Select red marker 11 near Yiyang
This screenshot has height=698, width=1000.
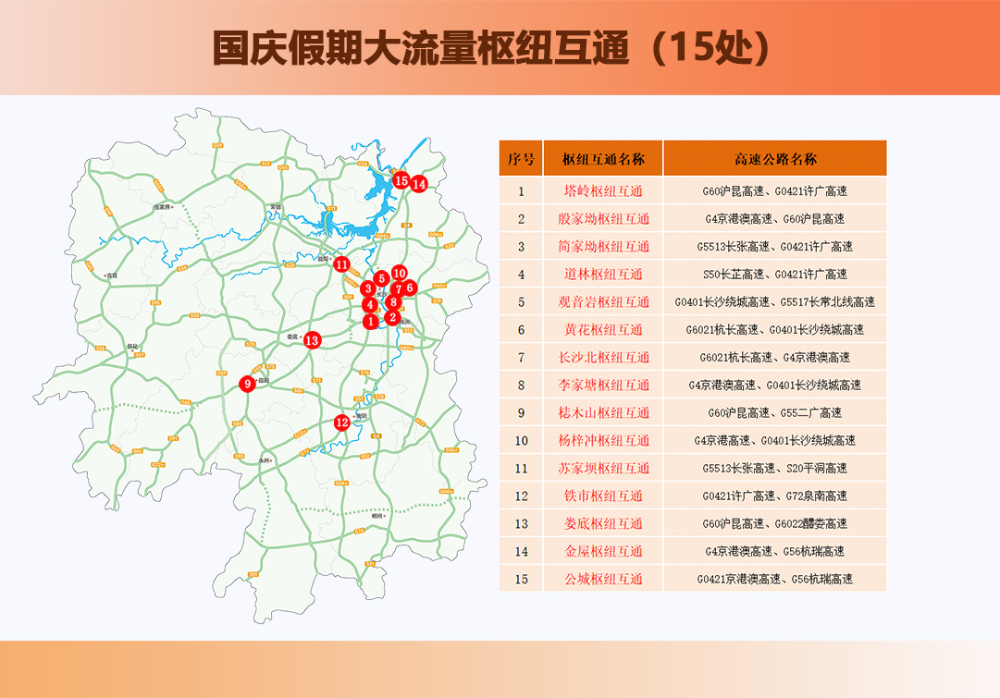coord(341,264)
